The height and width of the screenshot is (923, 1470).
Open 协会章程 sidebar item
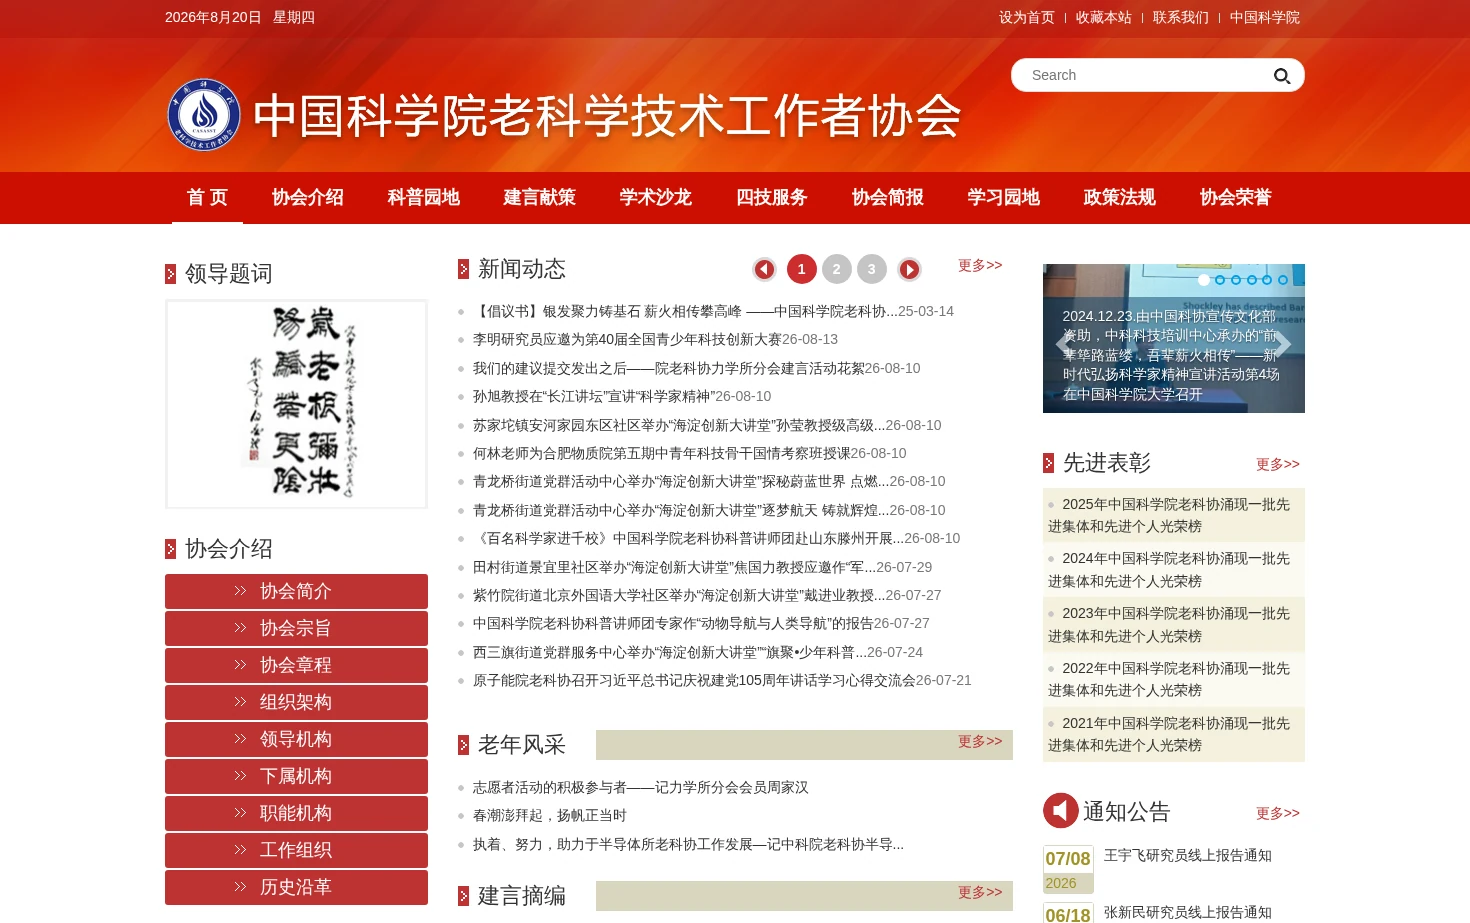click(x=296, y=665)
